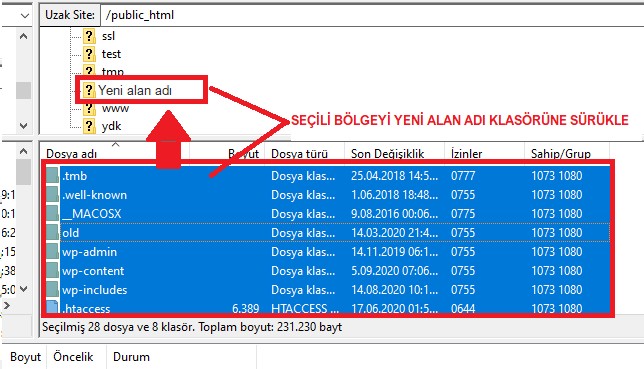The height and width of the screenshot is (369, 644).
Task: Click the Boyut queue column header
Action: (x=25, y=357)
